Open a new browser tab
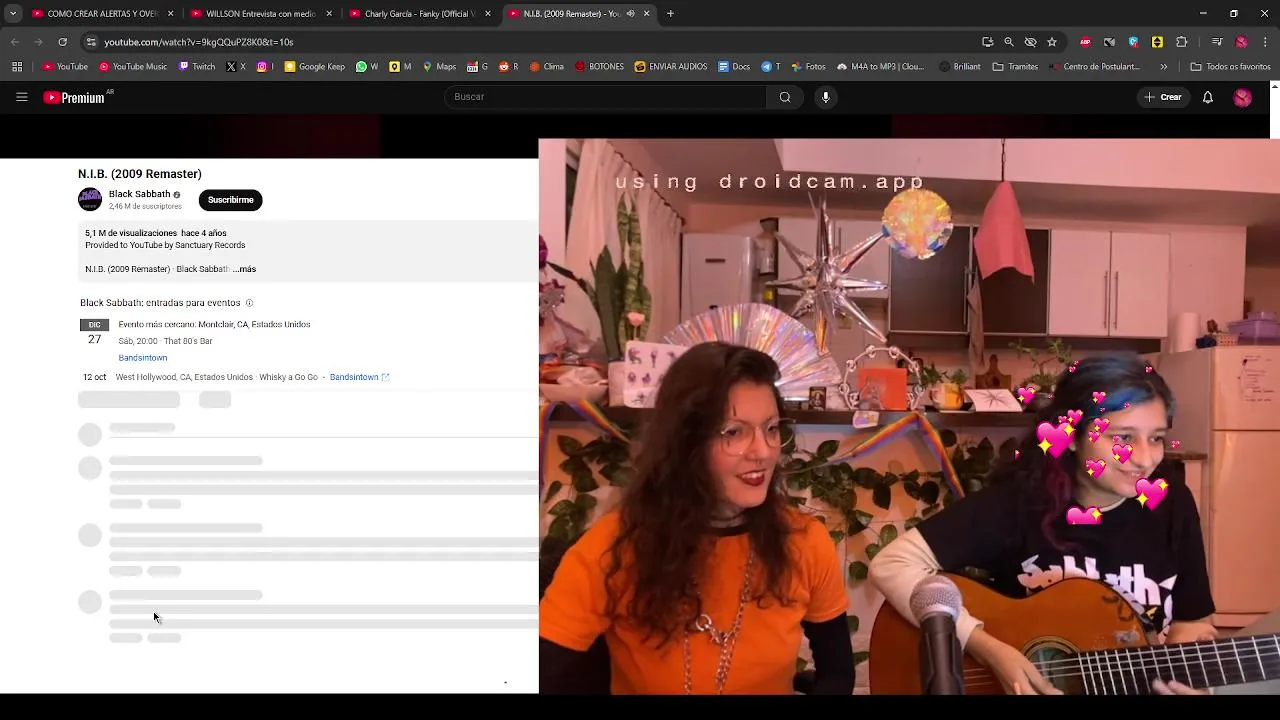Image resolution: width=1280 pixels, height=720 pixels. coord(670,14)
